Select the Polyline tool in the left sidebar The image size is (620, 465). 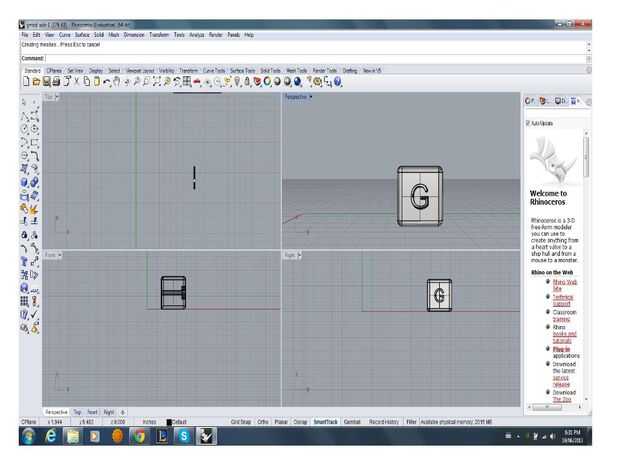[x=25, y=116]
